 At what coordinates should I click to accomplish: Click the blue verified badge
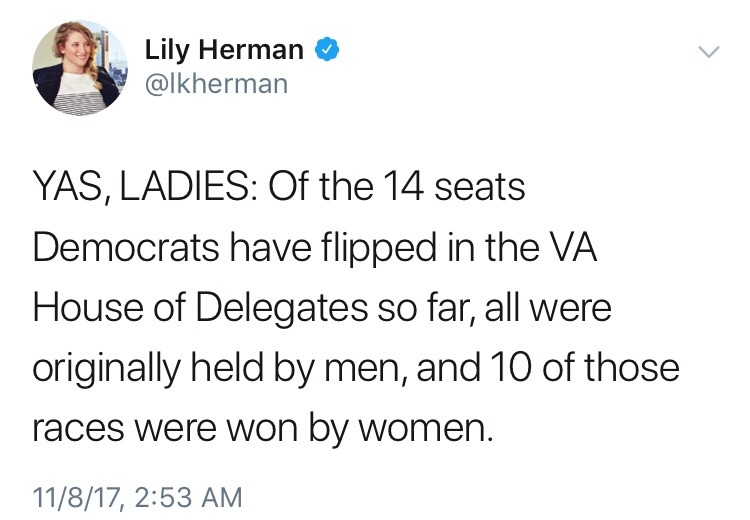click(326, 49)
